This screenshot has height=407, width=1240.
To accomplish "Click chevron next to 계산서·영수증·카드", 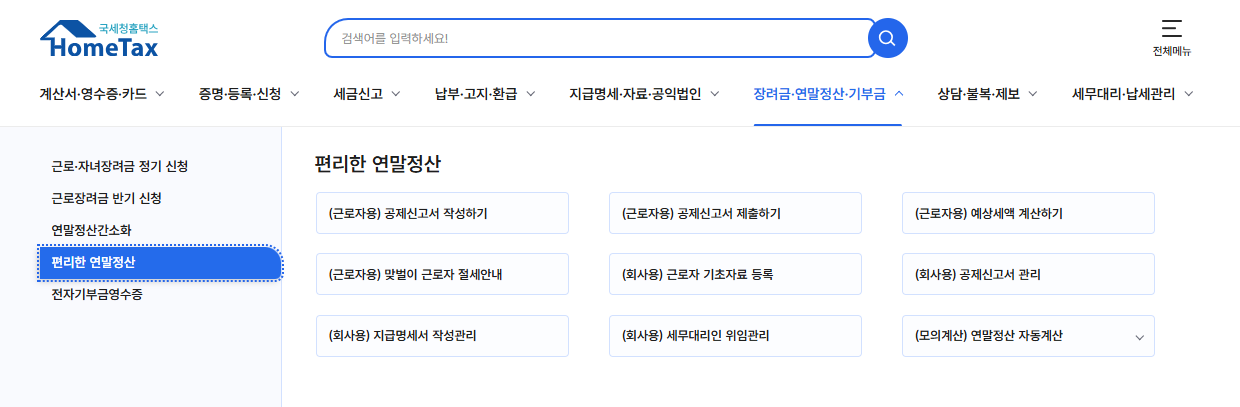I will click(x=160, y=94).
